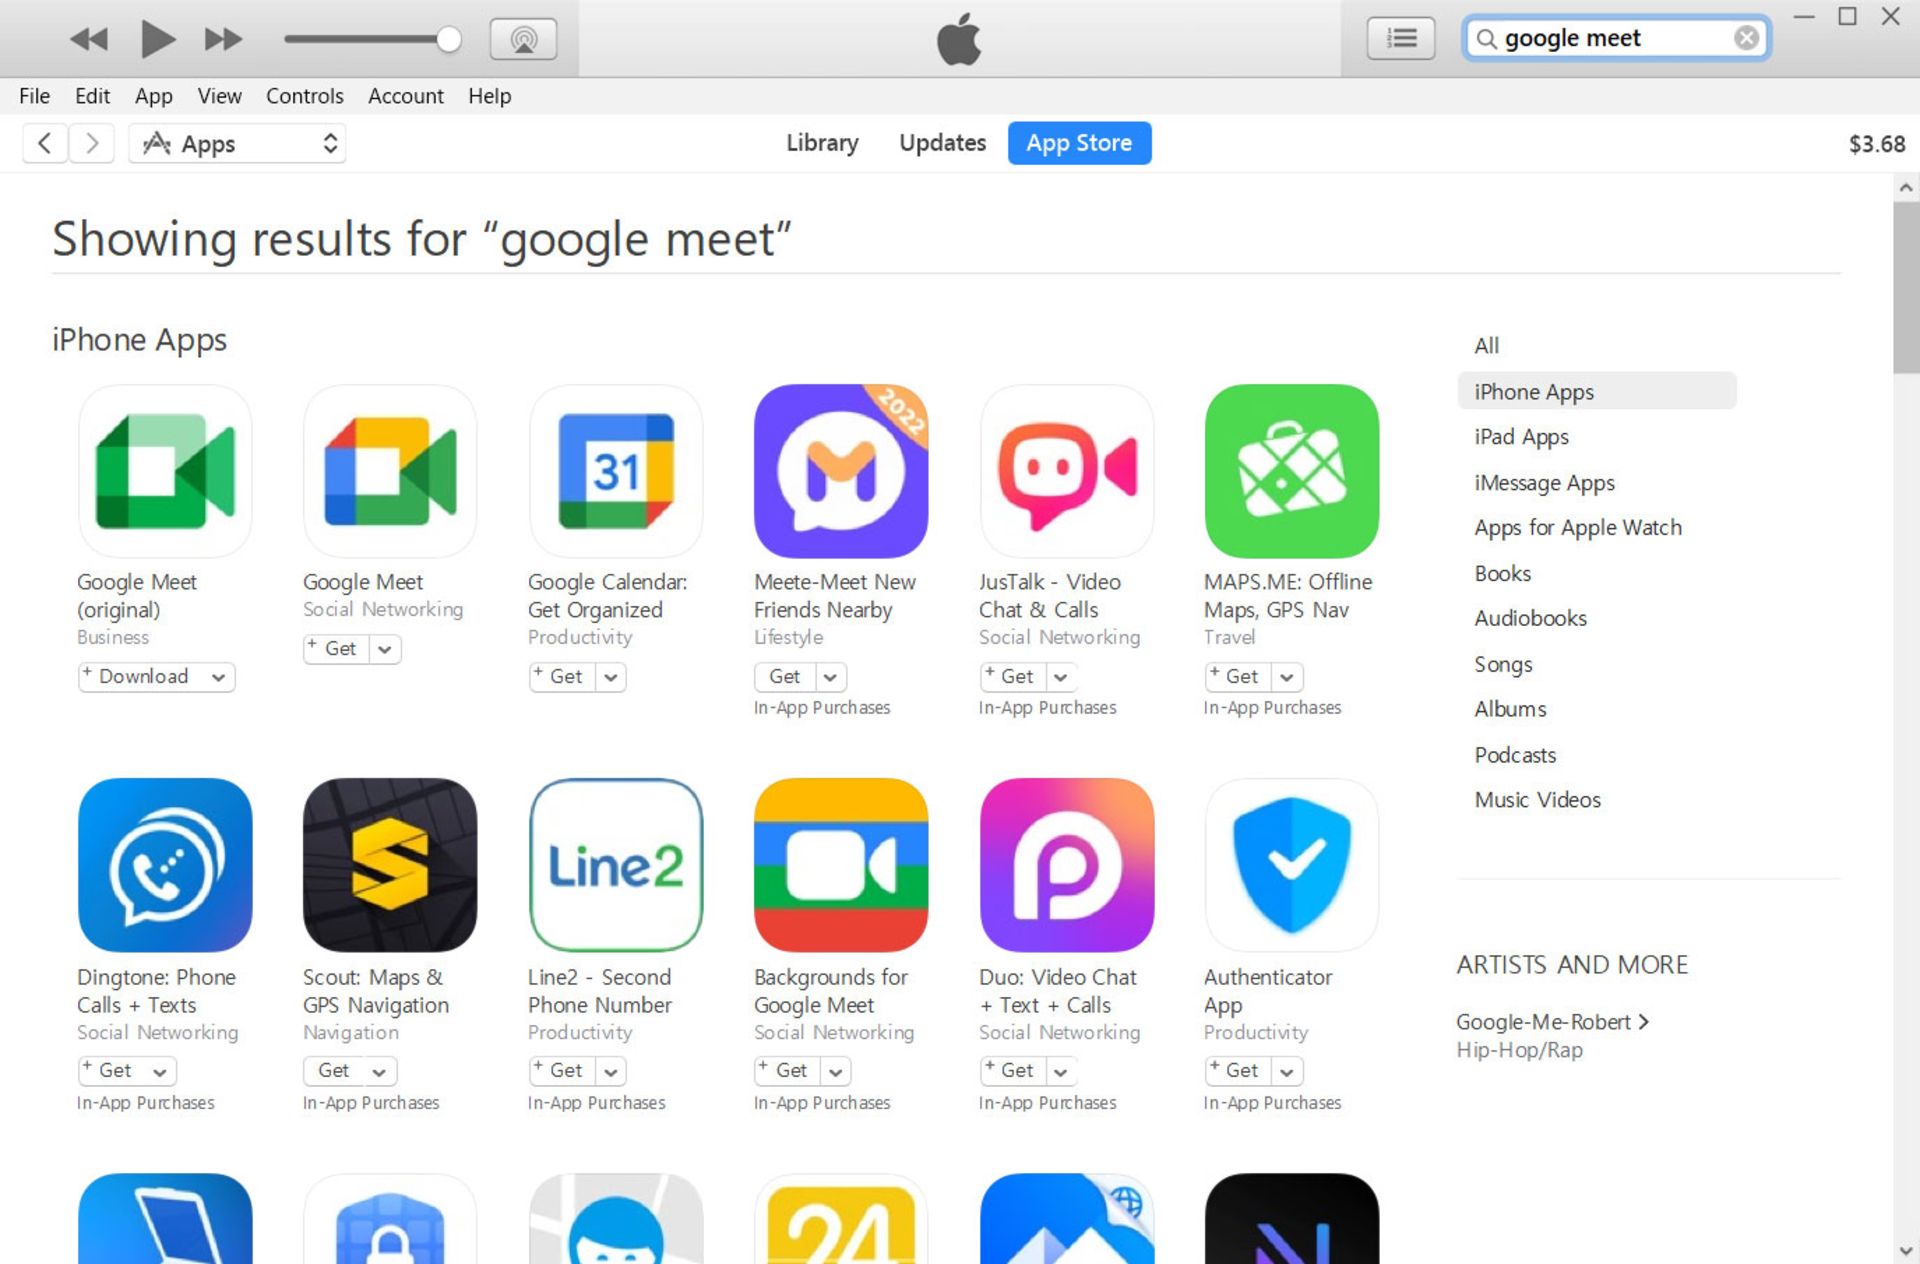Image resolution: width=1920 pixels, height=1264 pixels.
Task: Click the MAPS.ME Offline Maps app icon
Action: point(1291,471)
